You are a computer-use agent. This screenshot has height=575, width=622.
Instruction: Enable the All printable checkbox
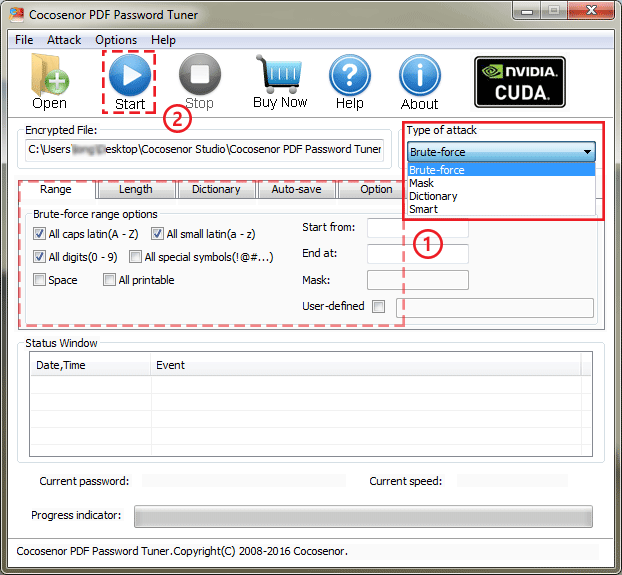pyautogui.click(x=109, y=280)
